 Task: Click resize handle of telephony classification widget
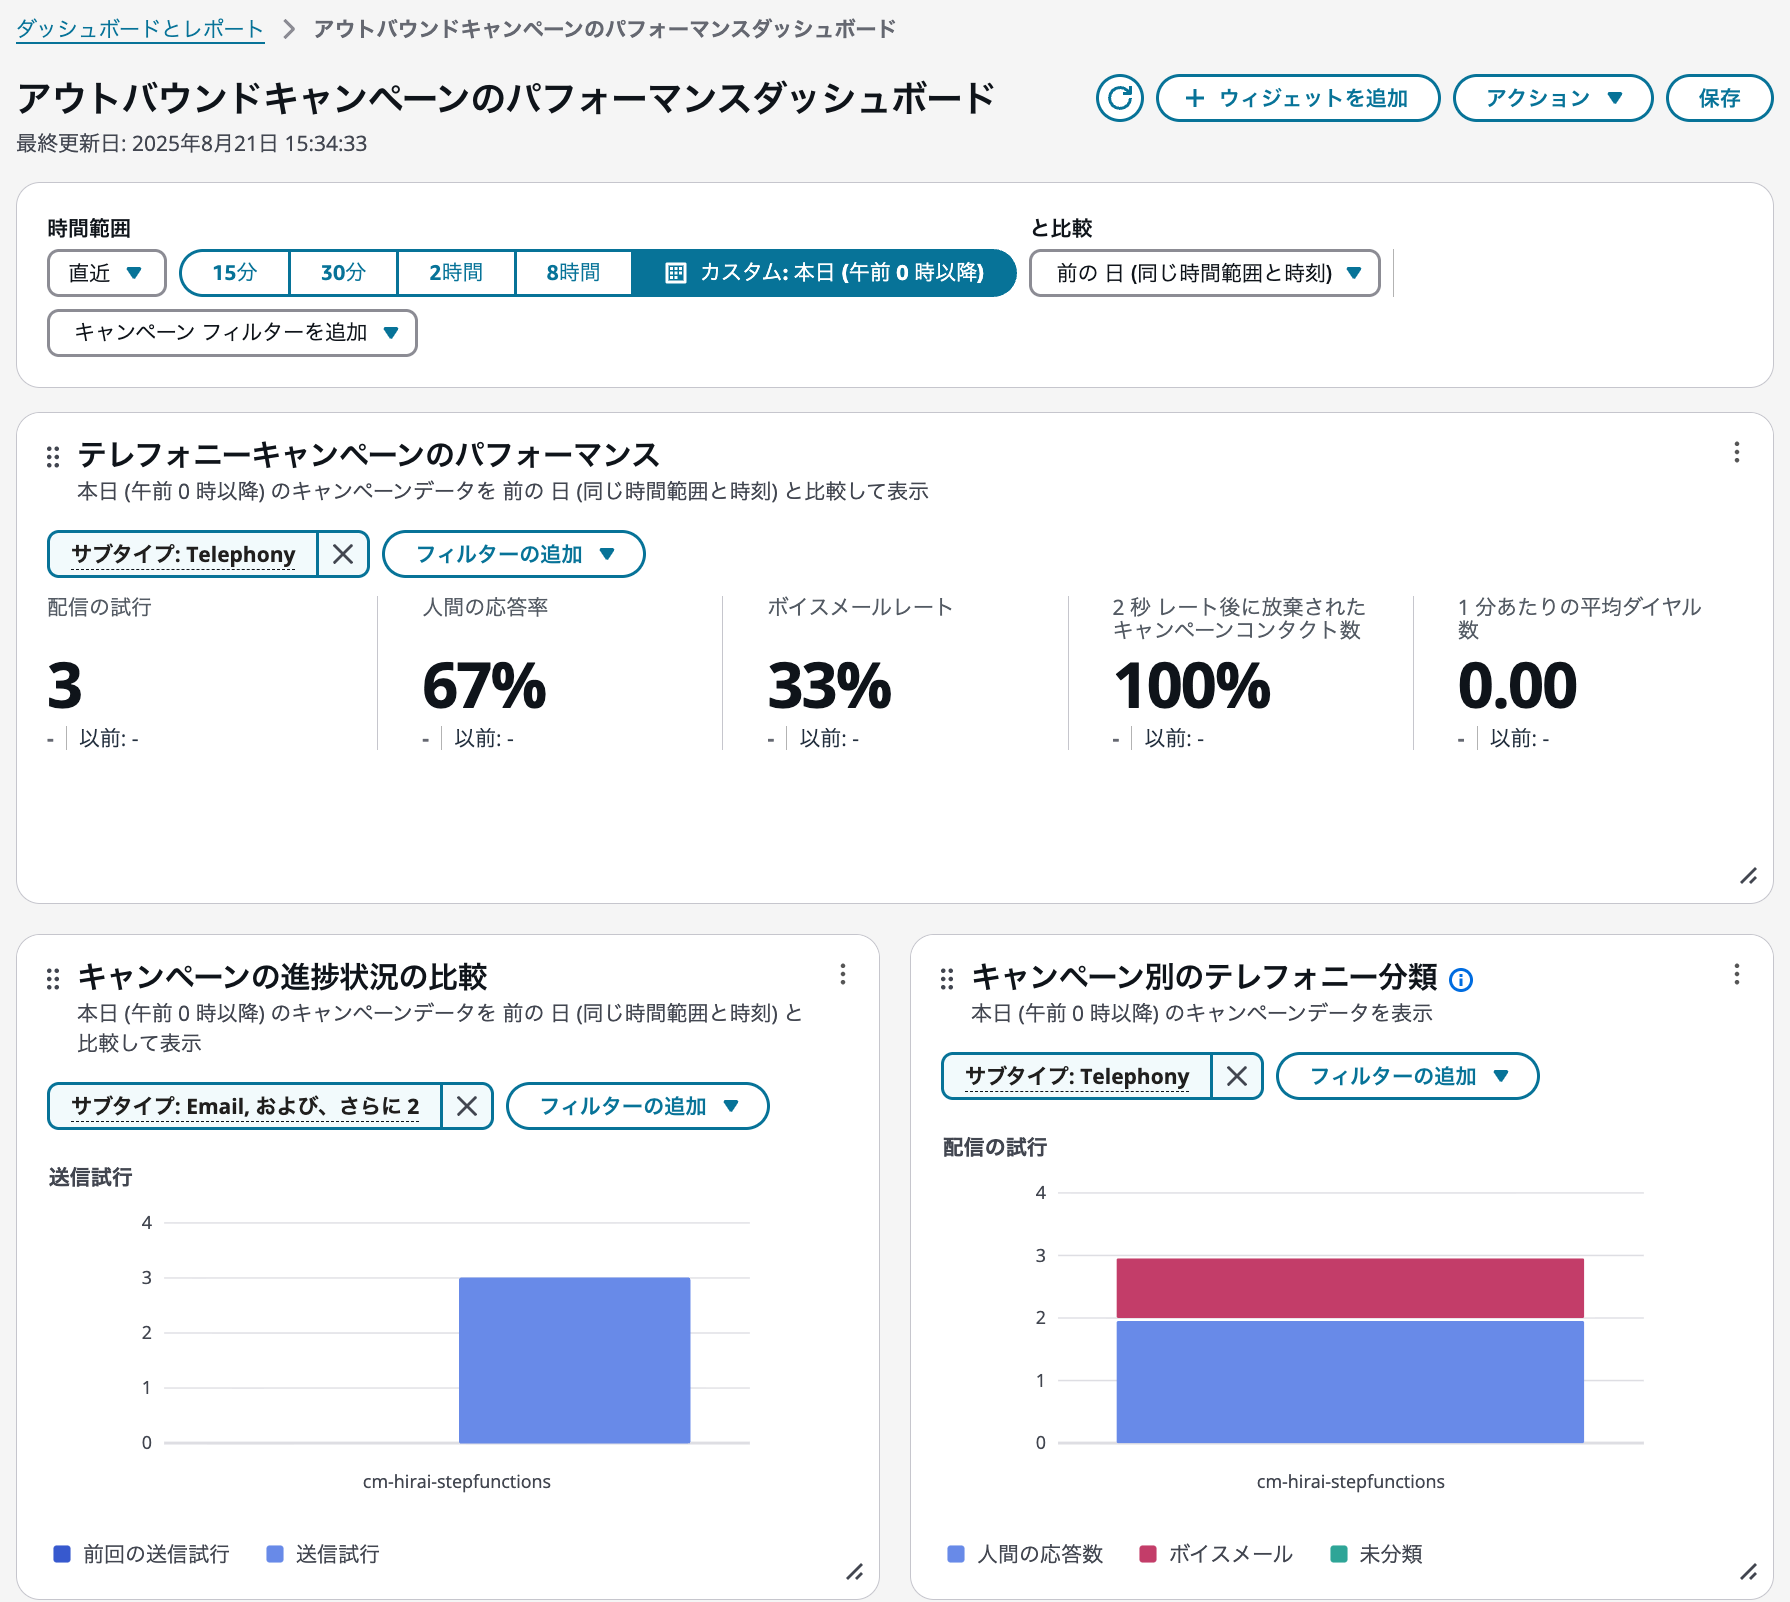click(x=1748, y=1572)
